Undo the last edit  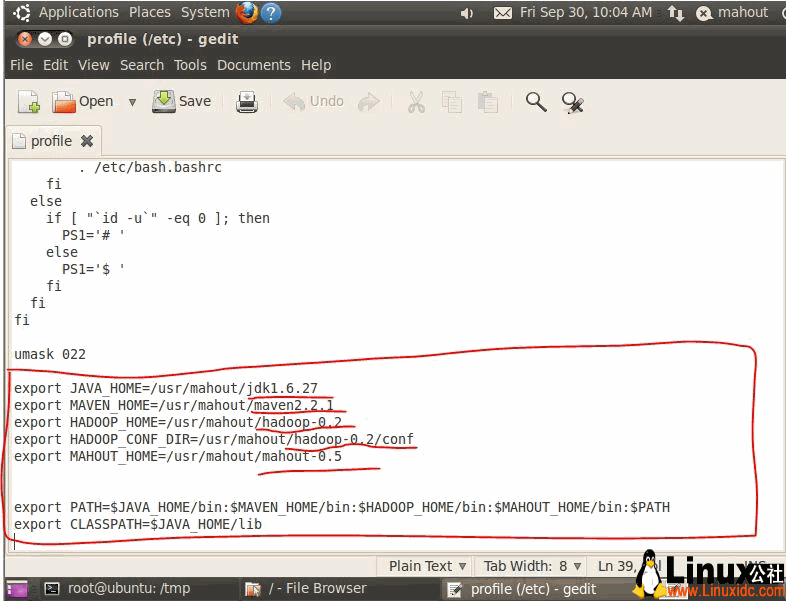coord(314,102)
